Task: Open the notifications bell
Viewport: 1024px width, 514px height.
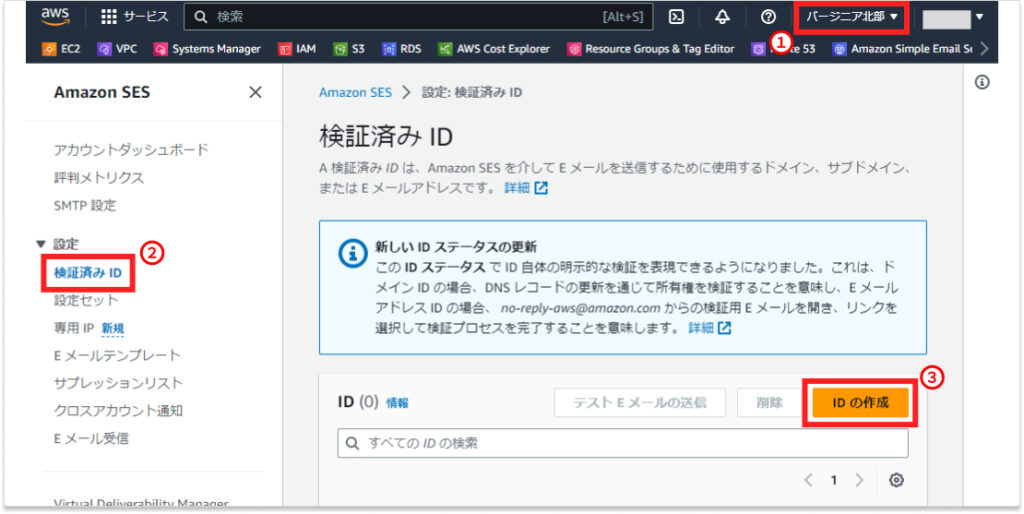Action: click(x=722, y=17)
